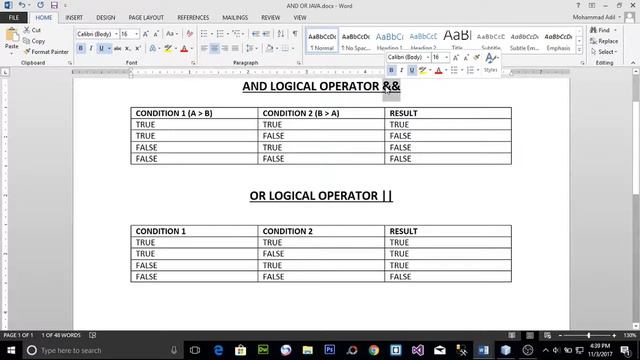This screenshot has height=360, width=640.
Task: Apply the No Spacing style
Action: click(356, 41)
